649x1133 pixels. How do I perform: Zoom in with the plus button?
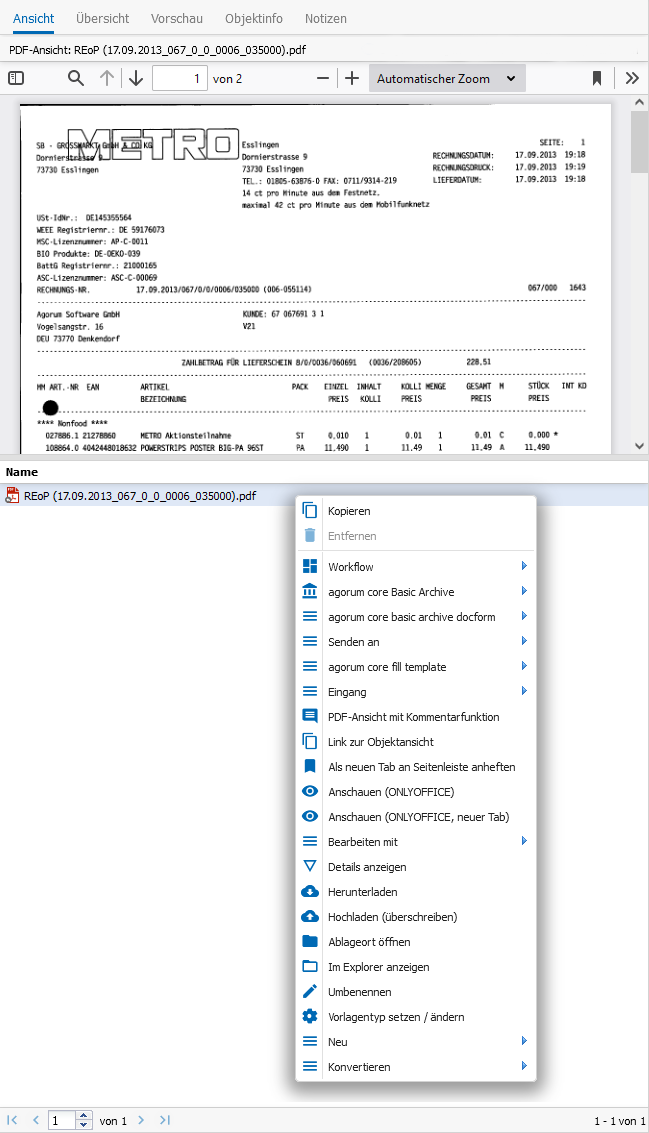click(x=352, y=78)
